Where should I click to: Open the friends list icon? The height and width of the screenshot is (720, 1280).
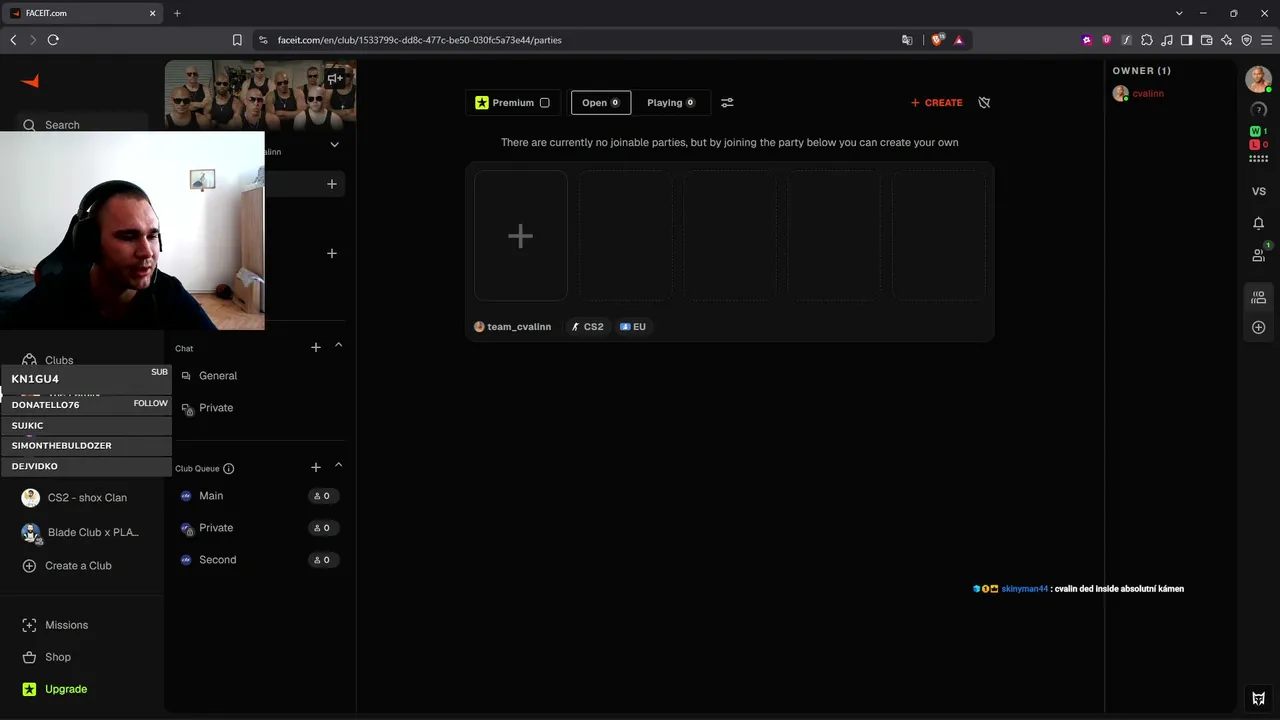(x=1259, y=255)
